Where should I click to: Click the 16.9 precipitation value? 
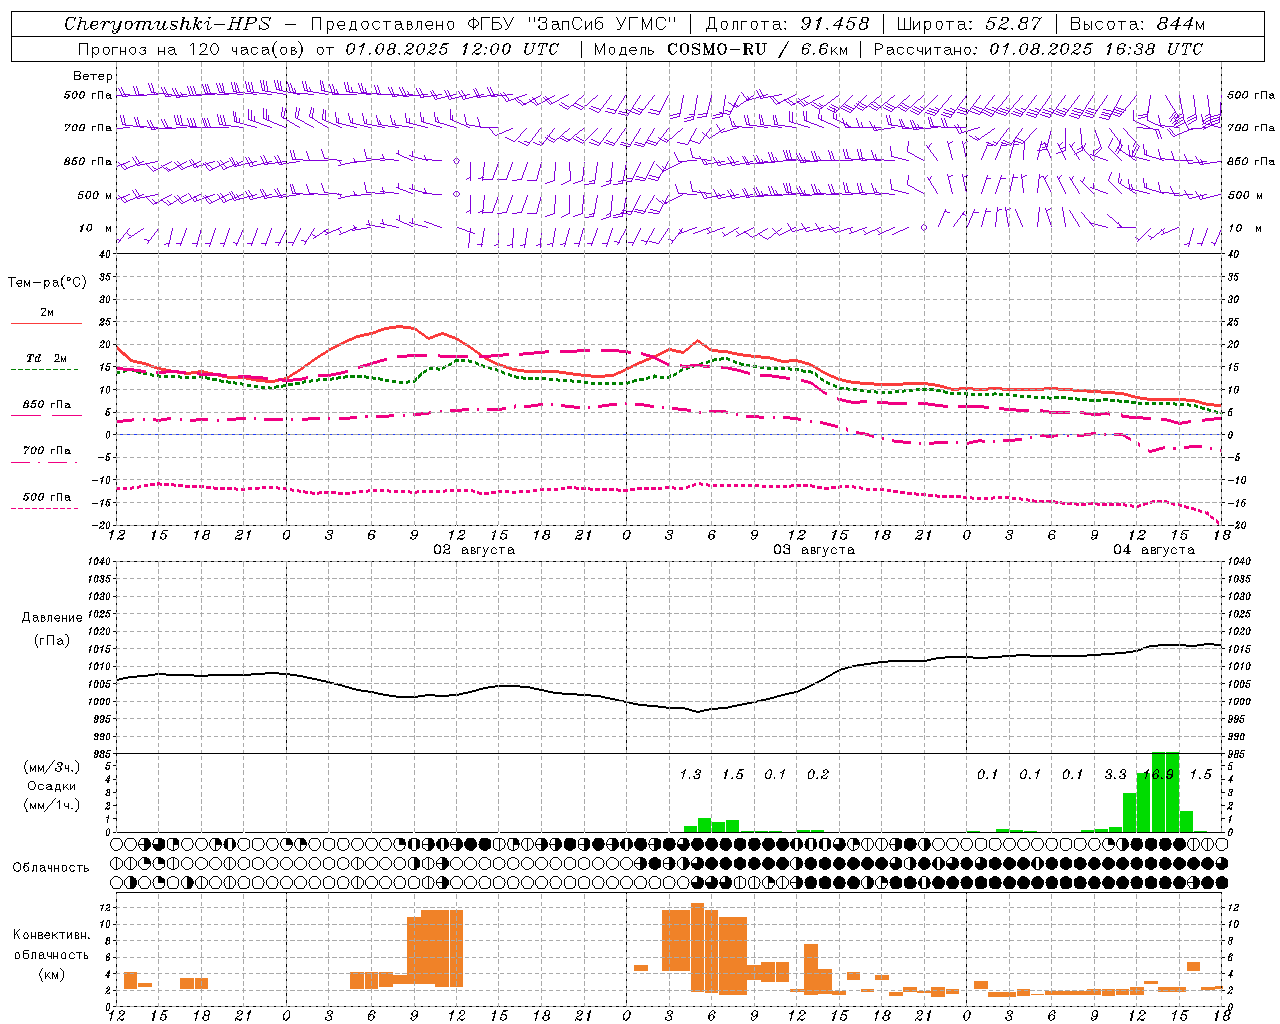point(1158,775)
